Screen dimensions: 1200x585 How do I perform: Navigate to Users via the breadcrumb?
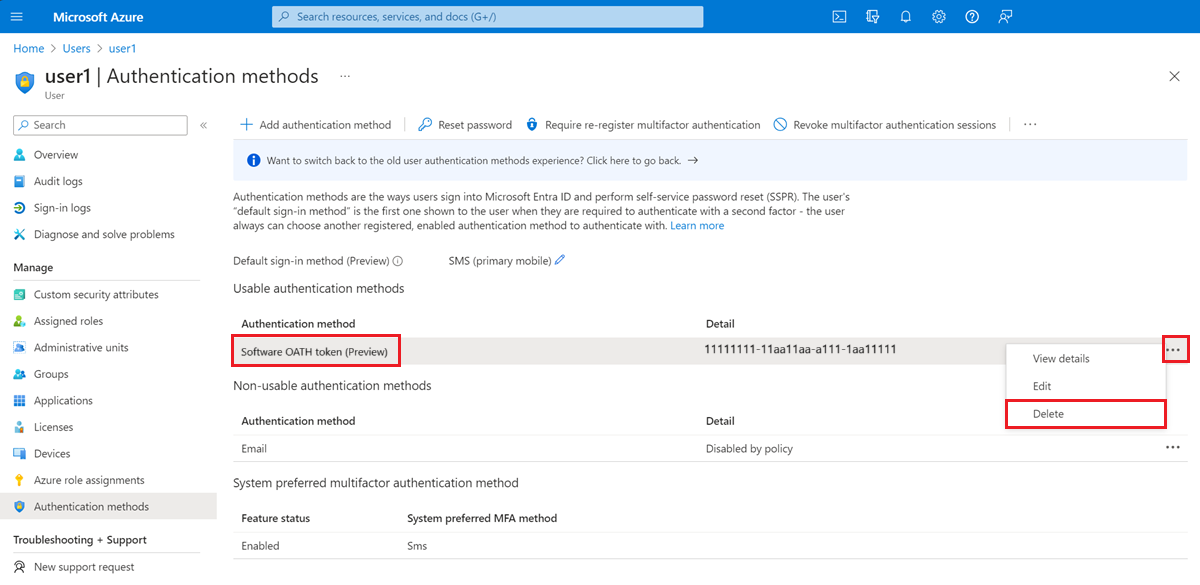pyautogui.click(x=76, y=48)
